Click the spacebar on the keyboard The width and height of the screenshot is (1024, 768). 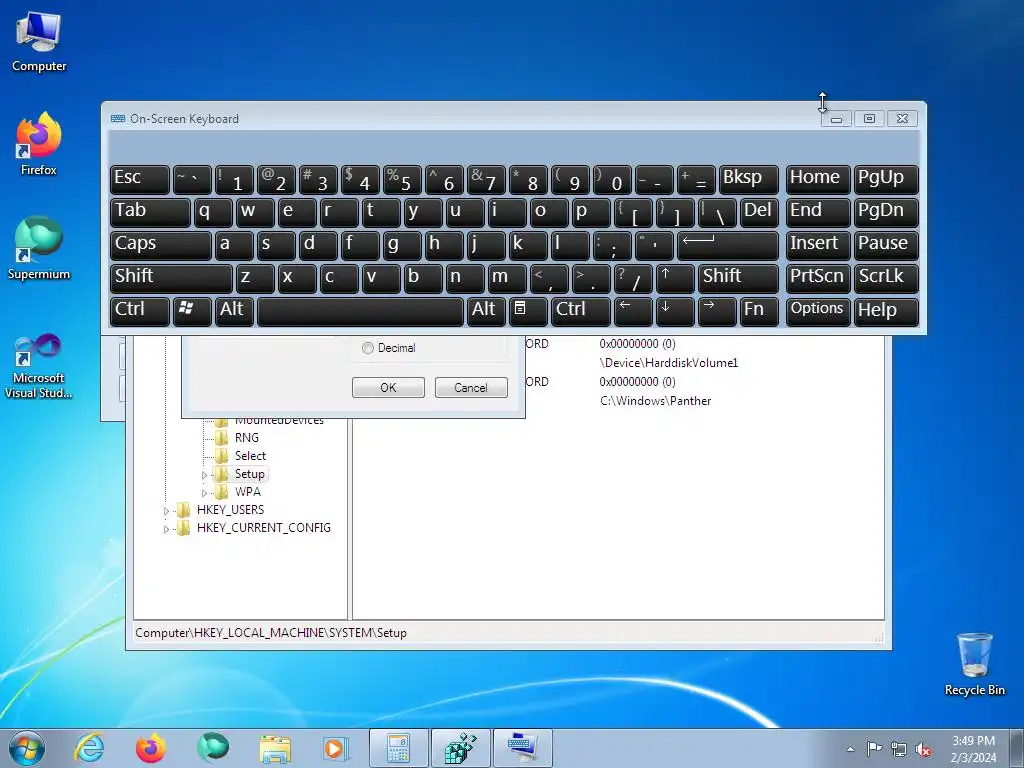[x=360, y=311]
